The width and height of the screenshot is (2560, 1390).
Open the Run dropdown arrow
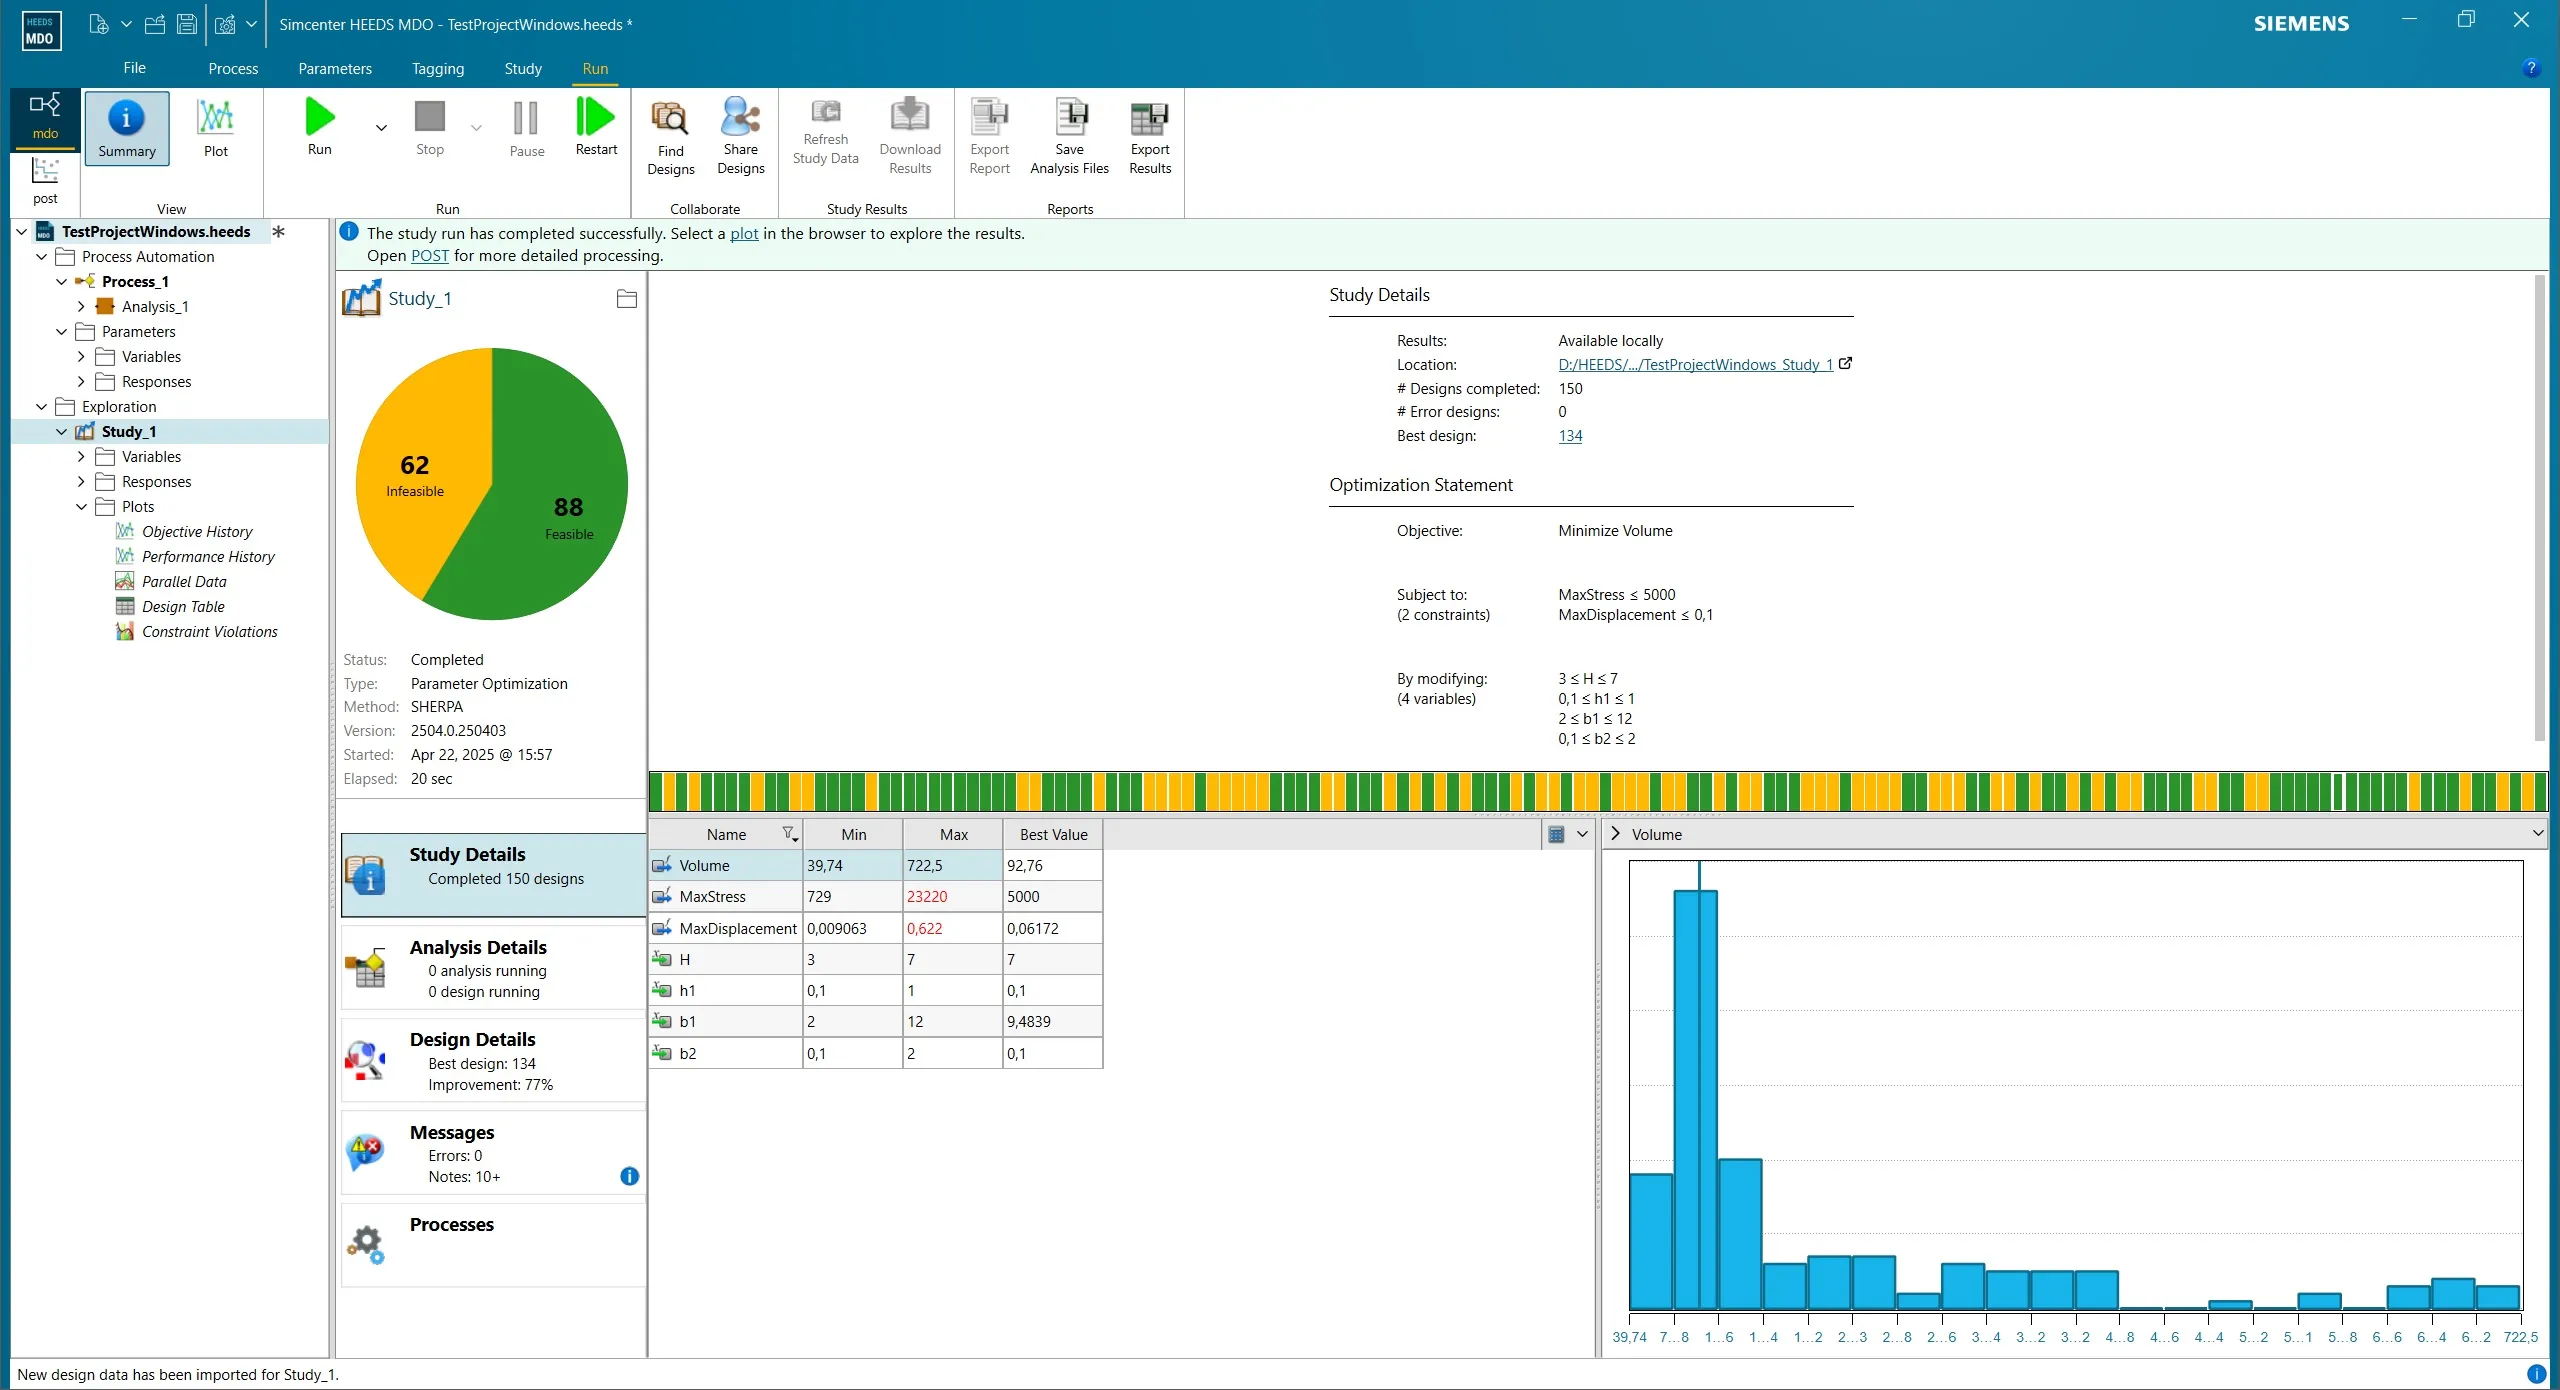[381, 127]
